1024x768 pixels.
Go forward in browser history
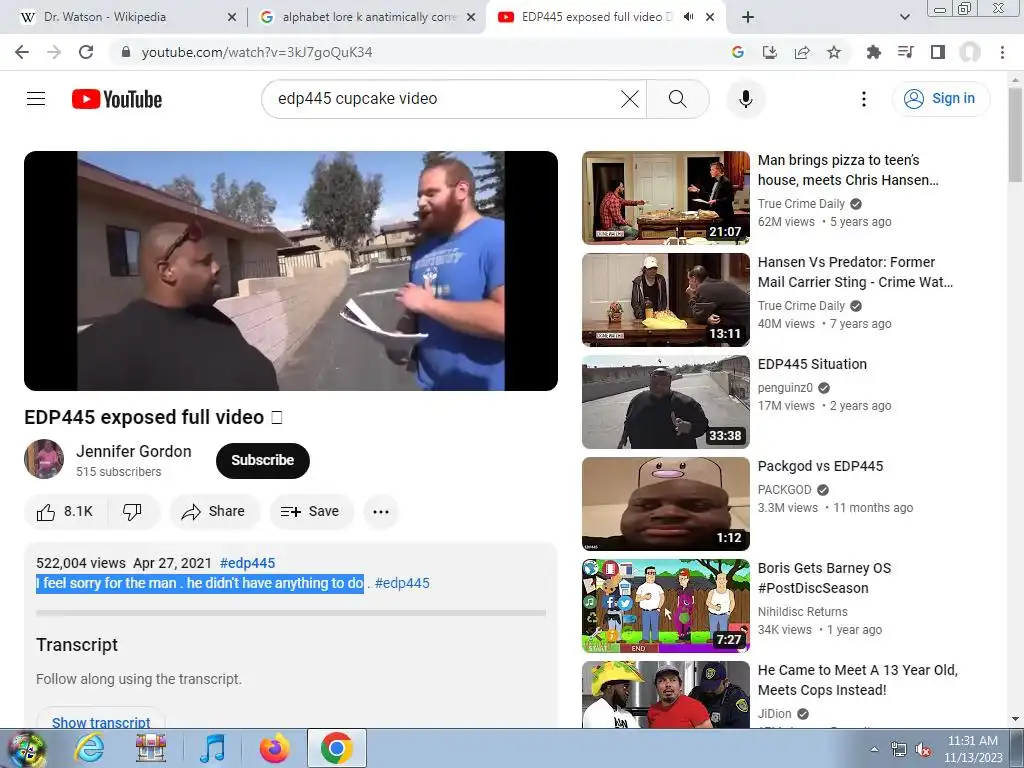click(x=54, y=52)
